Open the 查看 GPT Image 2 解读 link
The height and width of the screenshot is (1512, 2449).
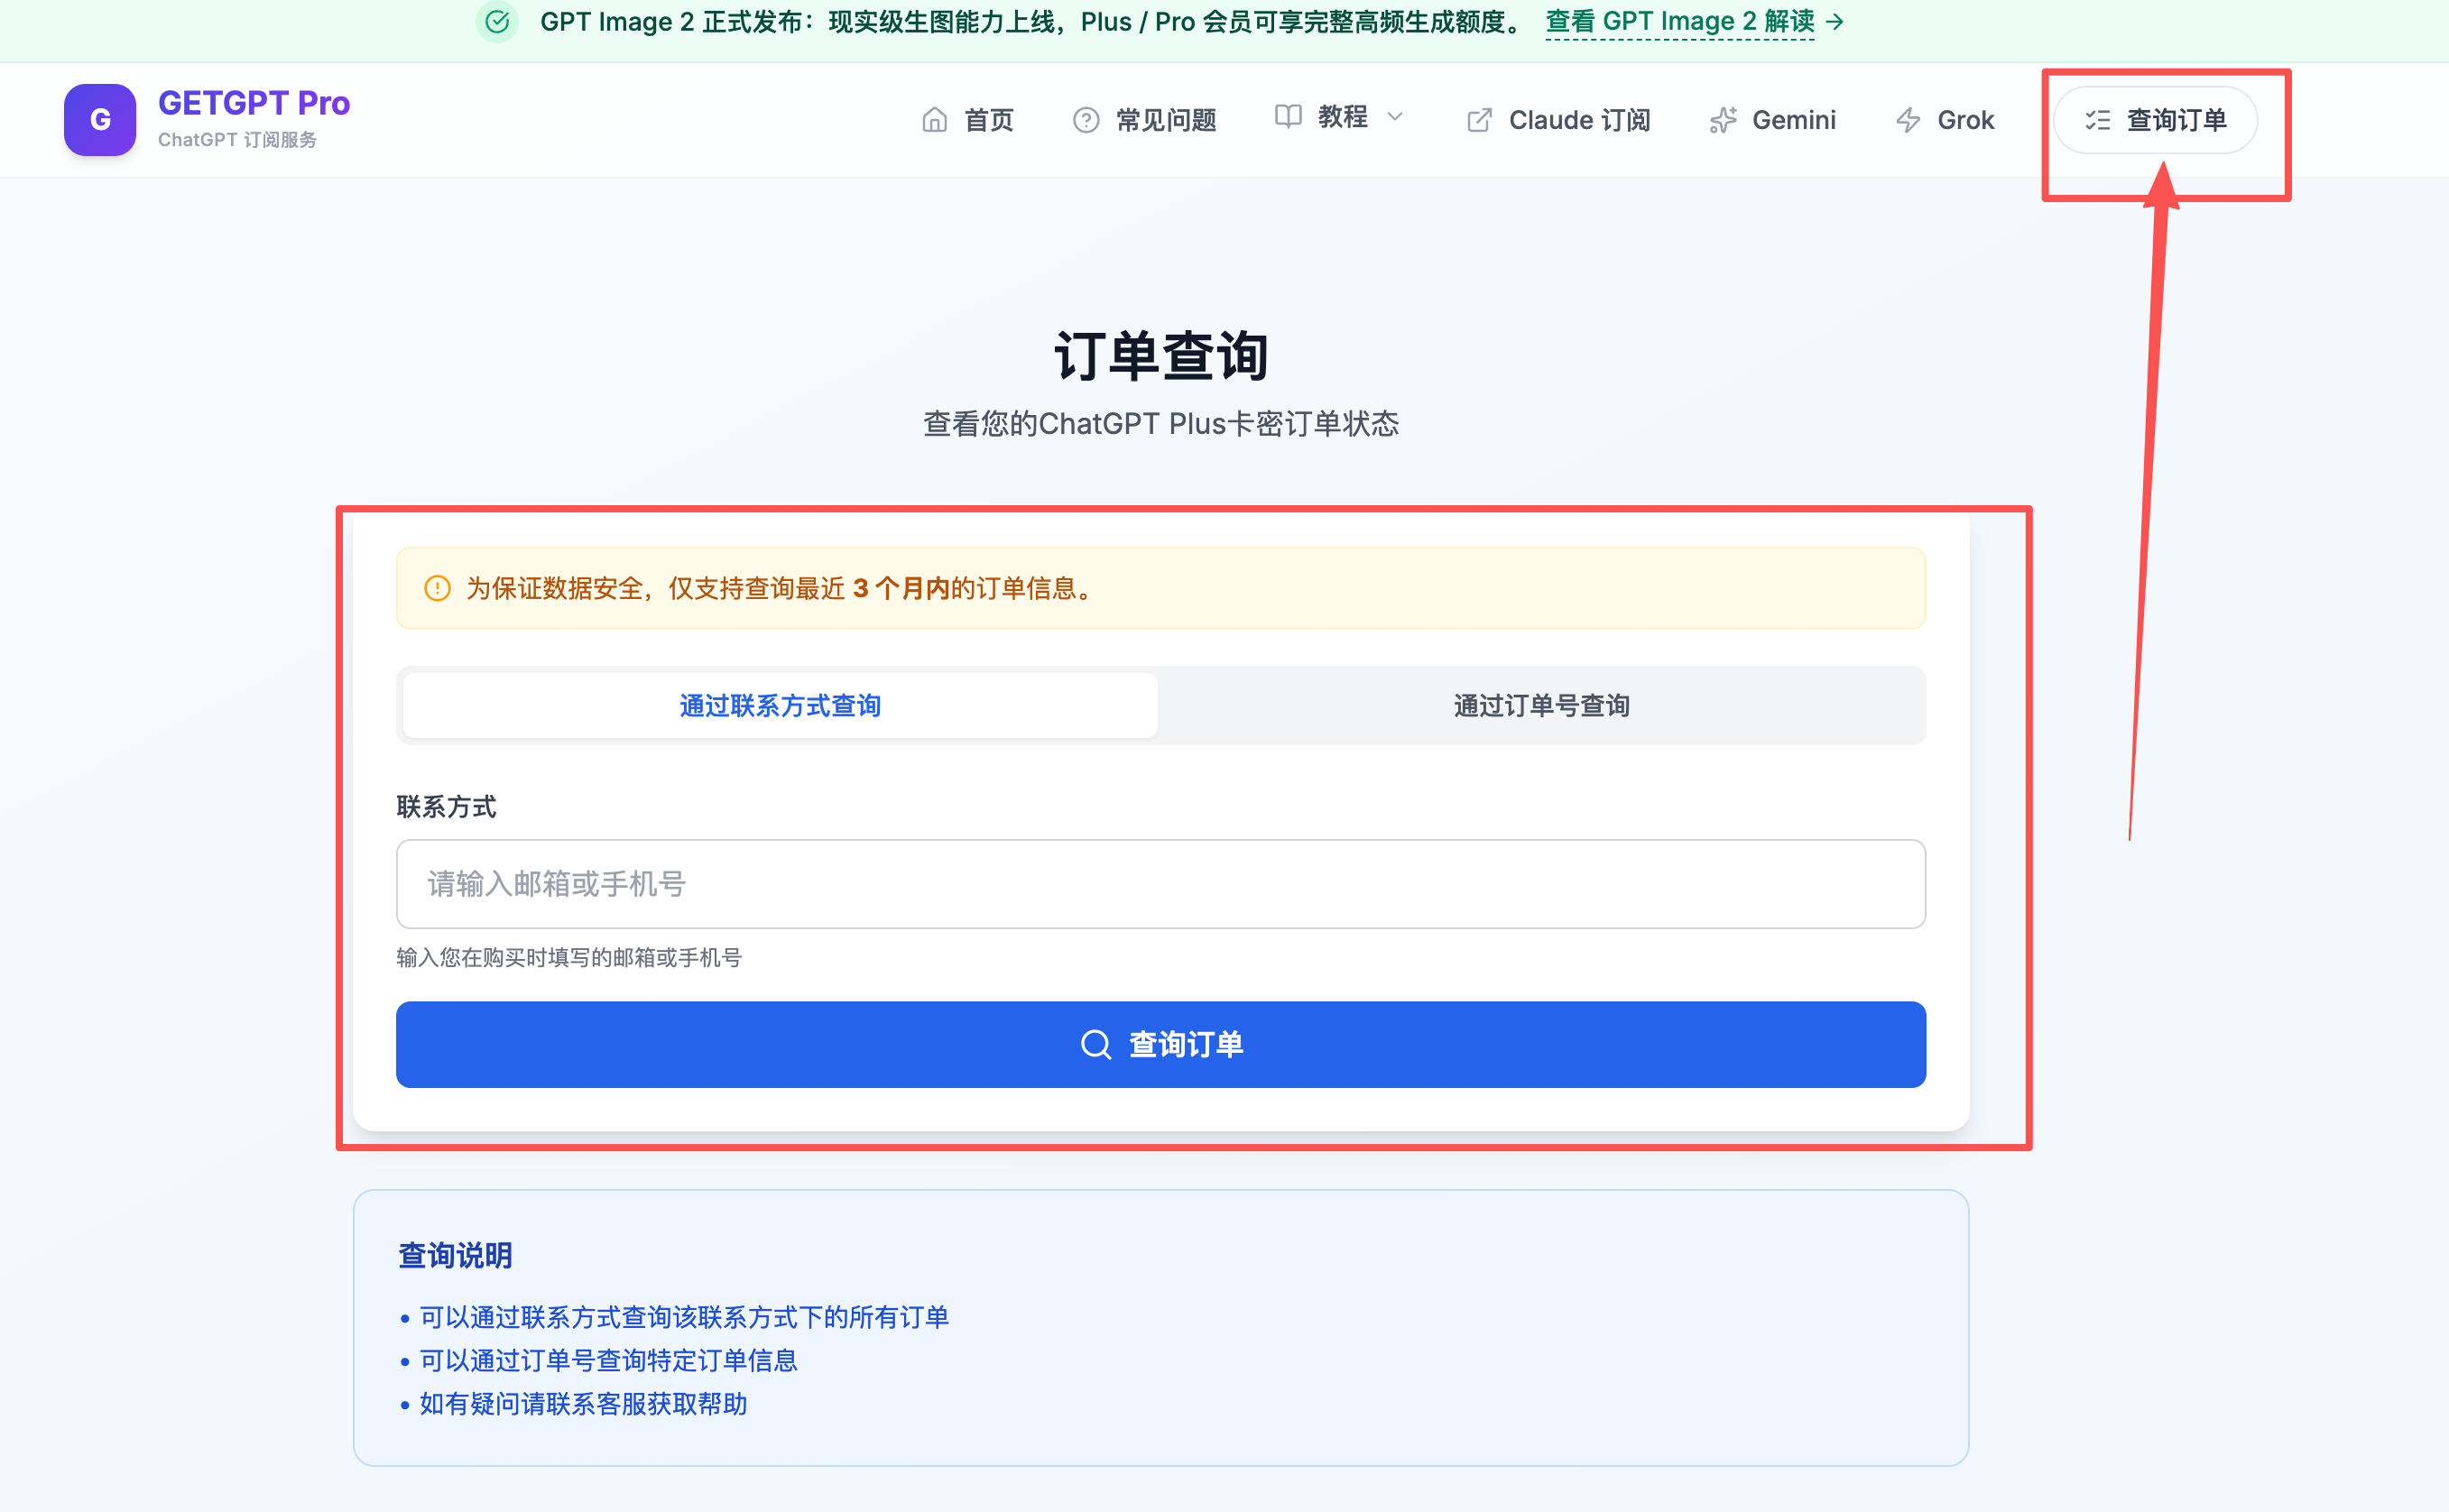click(1679, 21)
